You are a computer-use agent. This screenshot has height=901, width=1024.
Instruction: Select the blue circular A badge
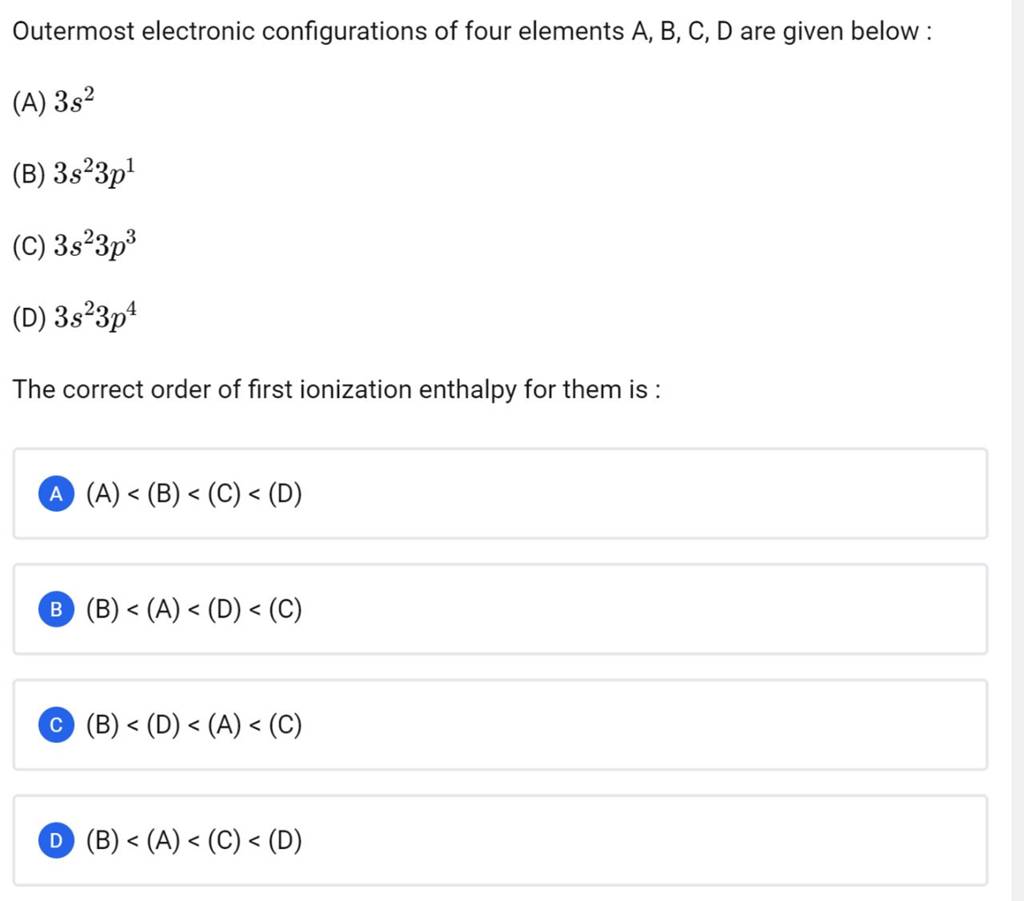pos(55,493)
